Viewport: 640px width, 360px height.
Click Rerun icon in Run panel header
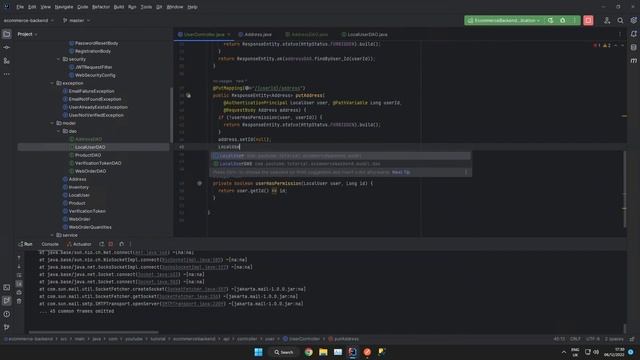click(x=101, y=244)
